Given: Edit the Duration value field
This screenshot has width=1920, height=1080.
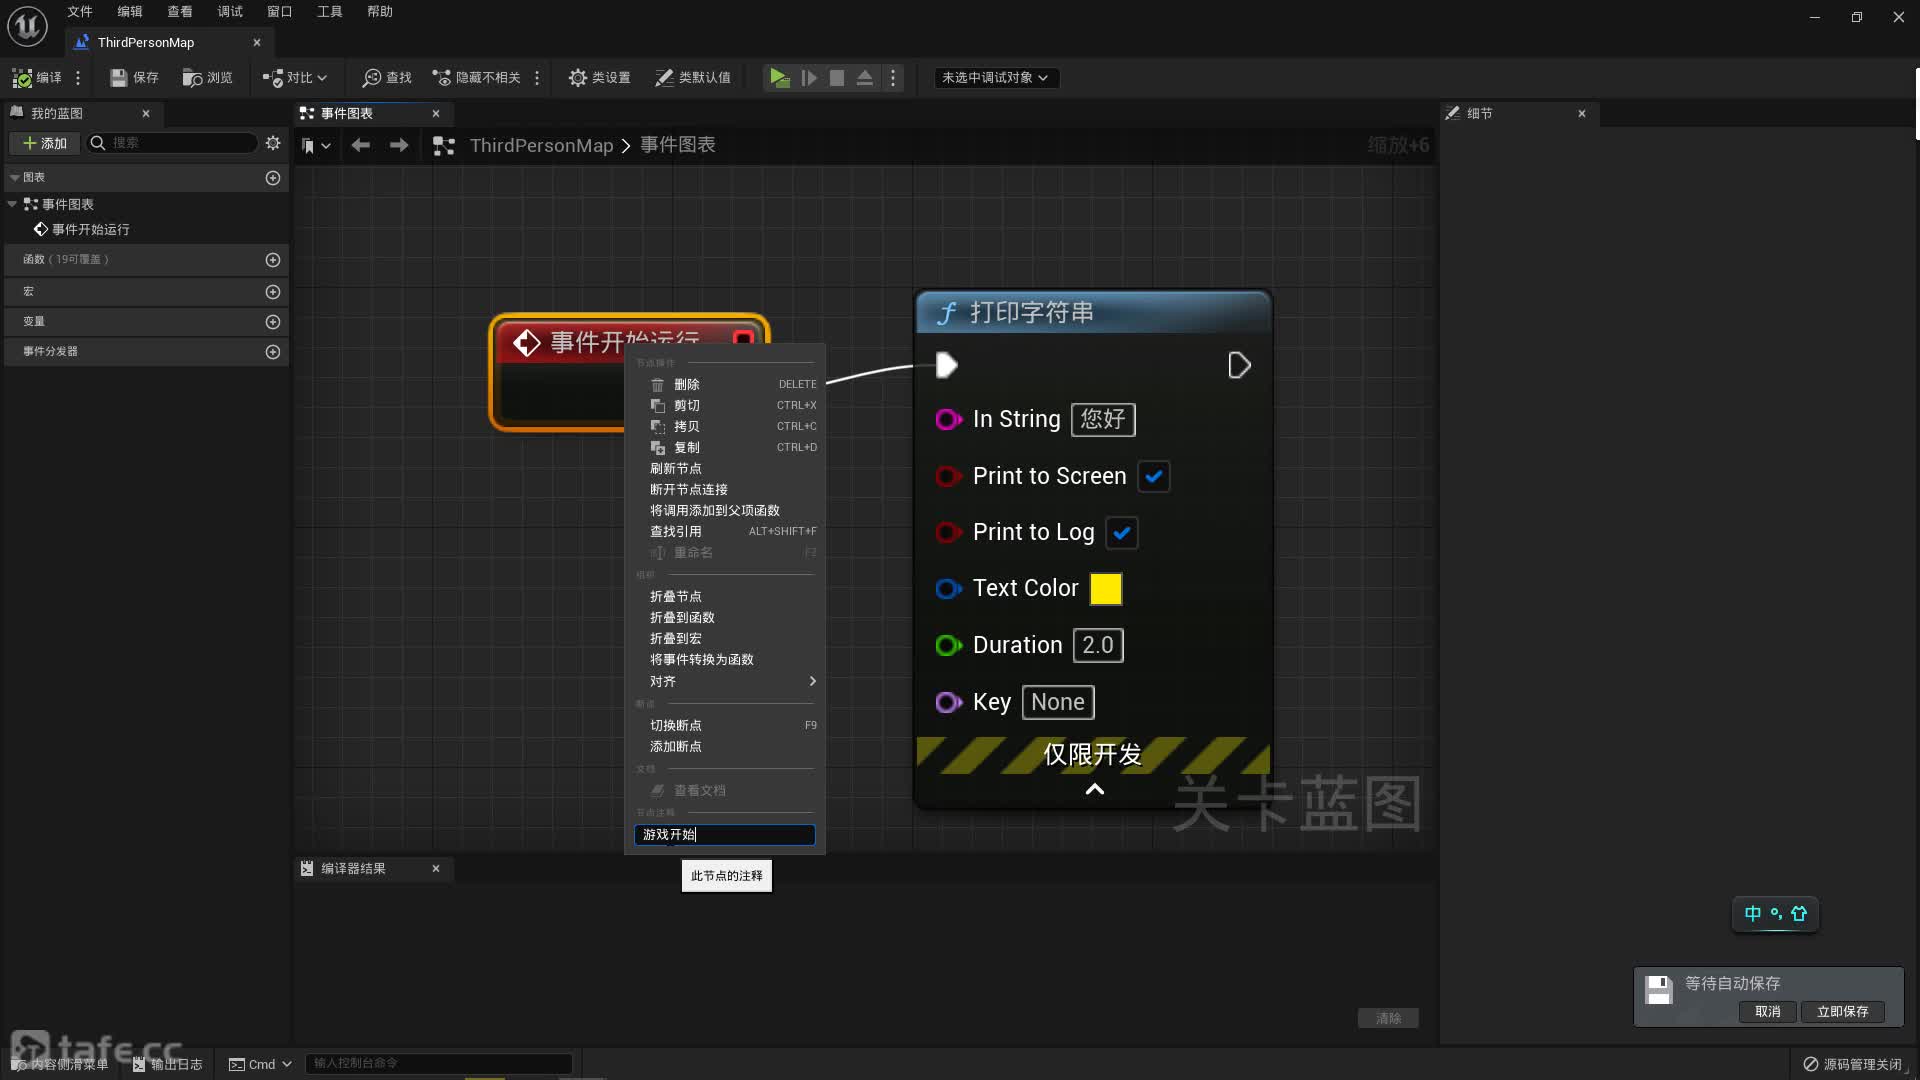Looking at the screenshot, I should coord(1098,645).
